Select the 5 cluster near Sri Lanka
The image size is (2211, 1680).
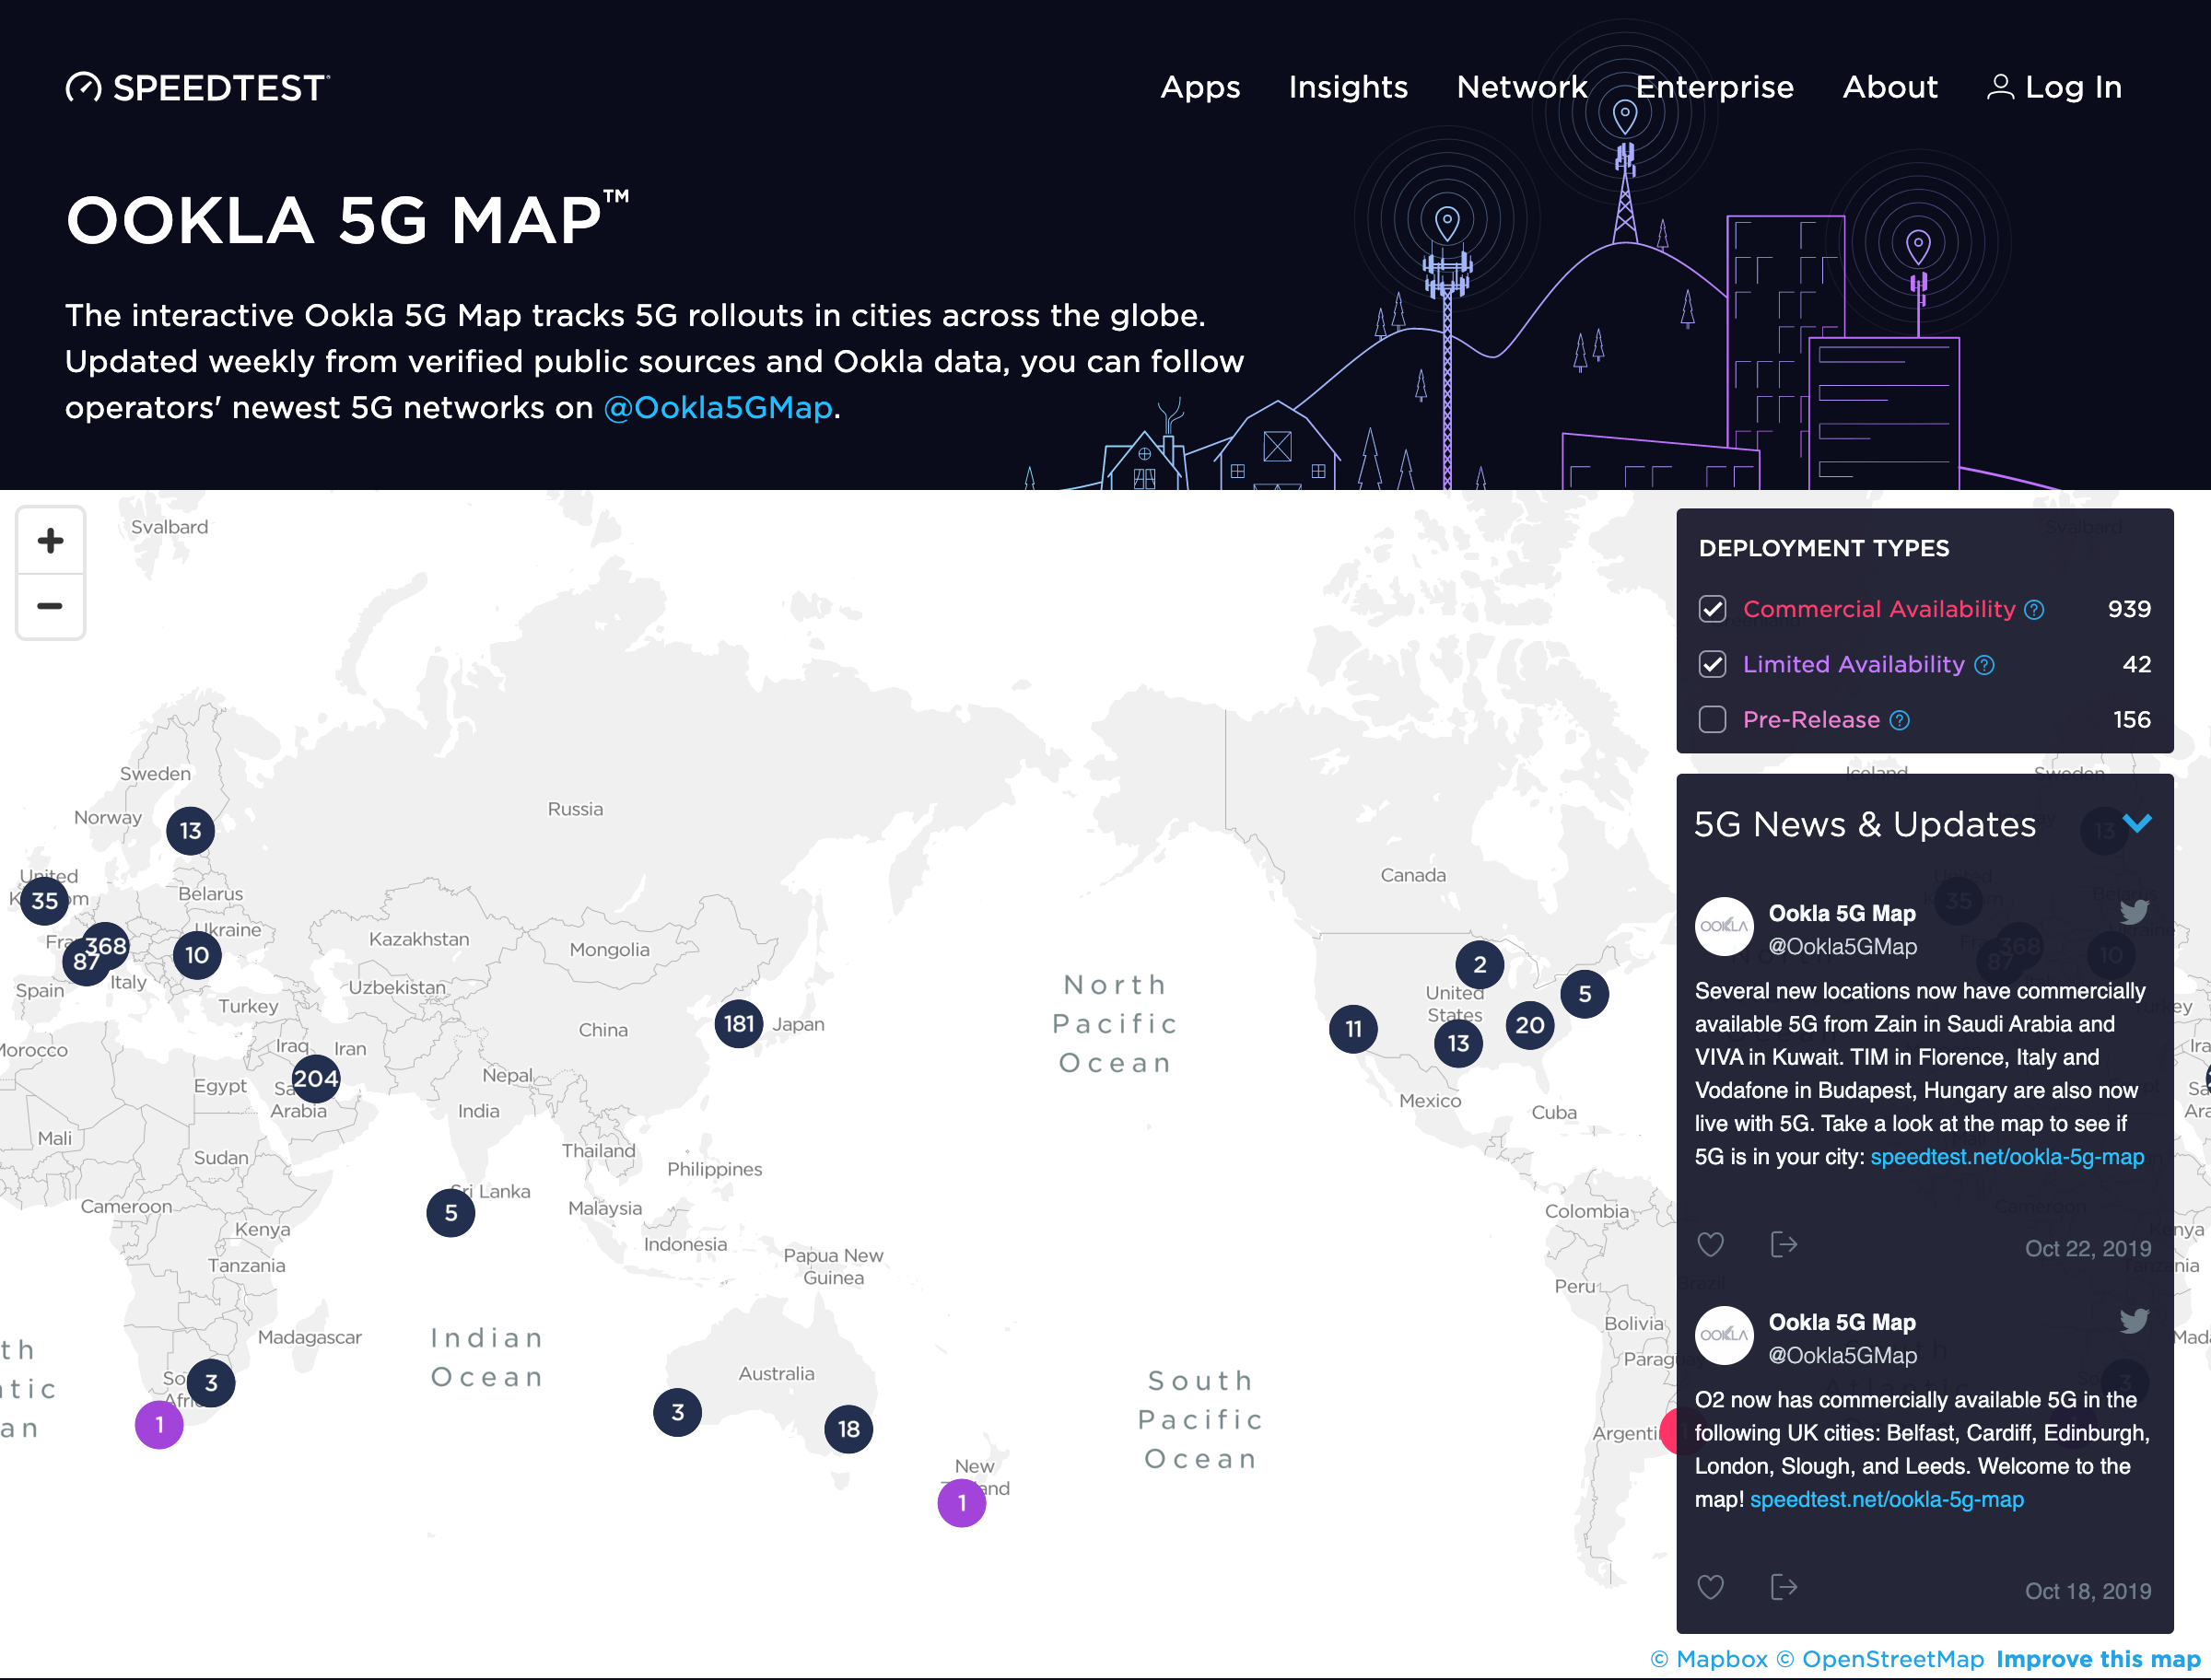pyautogui.click(x=451, y=1212)
